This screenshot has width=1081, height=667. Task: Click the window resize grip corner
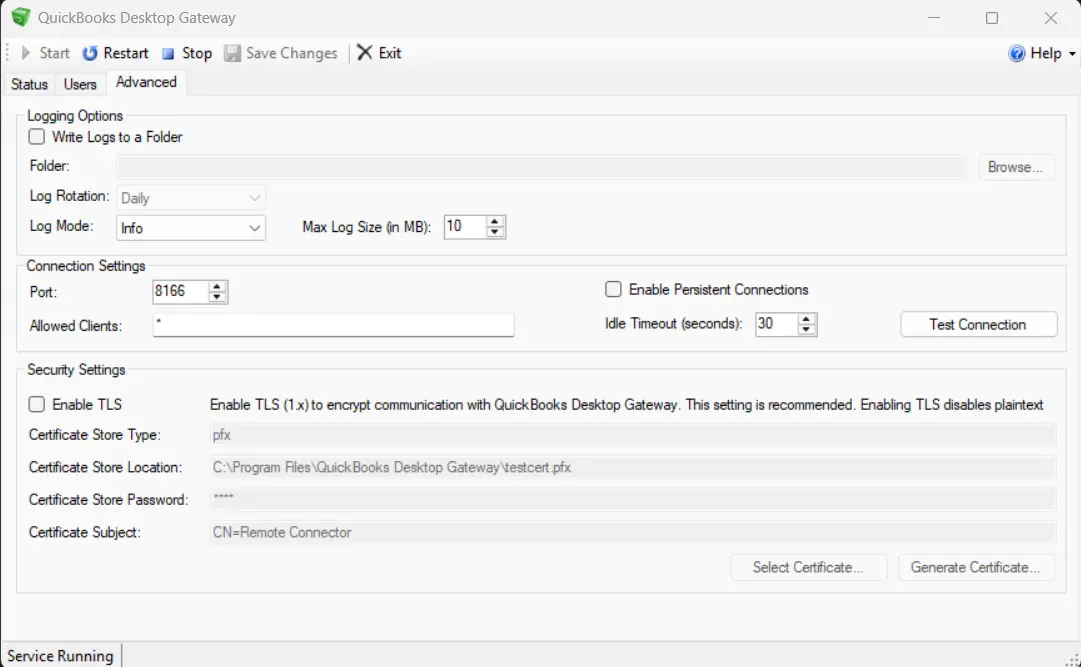[x=1073, y=659]
